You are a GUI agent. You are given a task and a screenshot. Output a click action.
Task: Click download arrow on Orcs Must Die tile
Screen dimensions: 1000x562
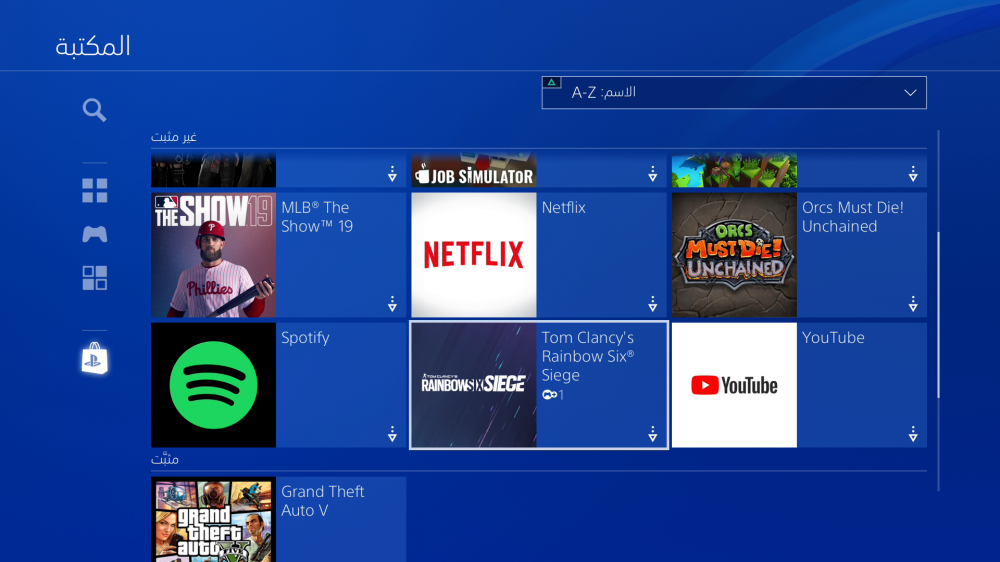(913, 304)
